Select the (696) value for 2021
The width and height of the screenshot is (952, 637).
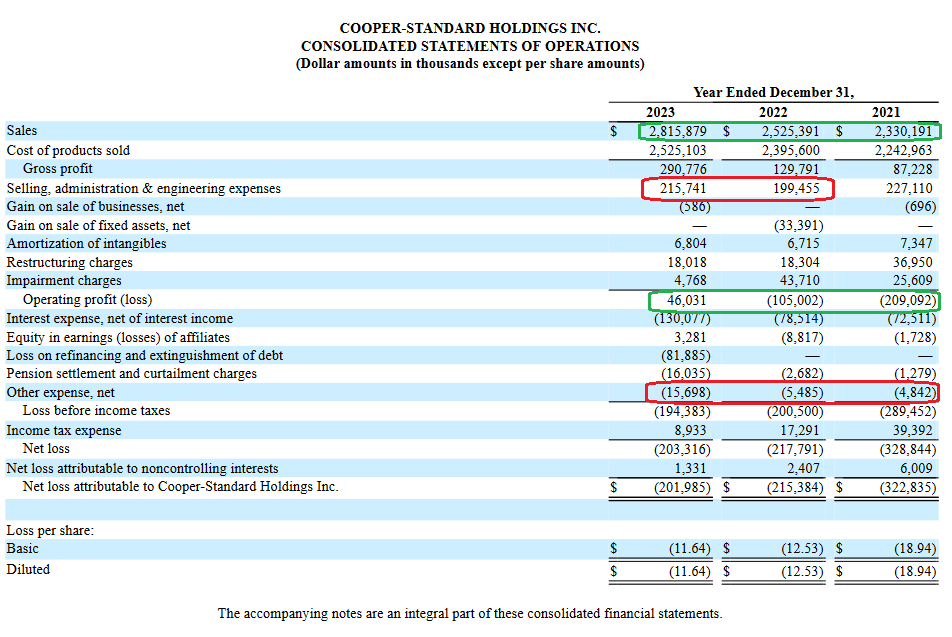[x=920, y=206]
